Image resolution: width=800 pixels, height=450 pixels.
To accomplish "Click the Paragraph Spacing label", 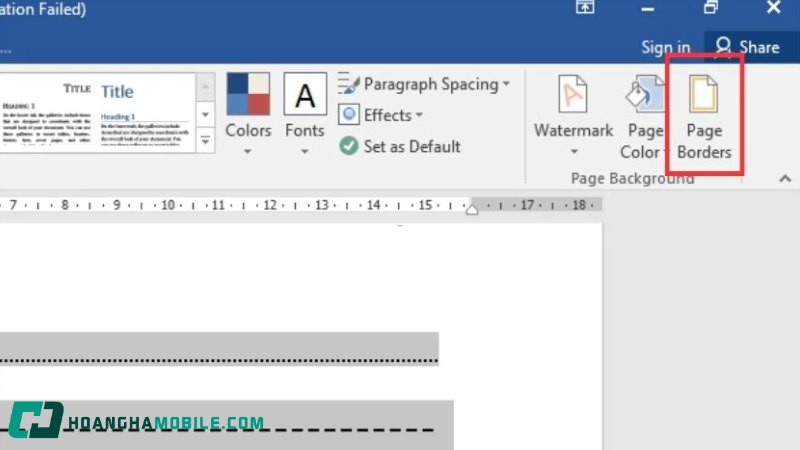I will [431, 84].
